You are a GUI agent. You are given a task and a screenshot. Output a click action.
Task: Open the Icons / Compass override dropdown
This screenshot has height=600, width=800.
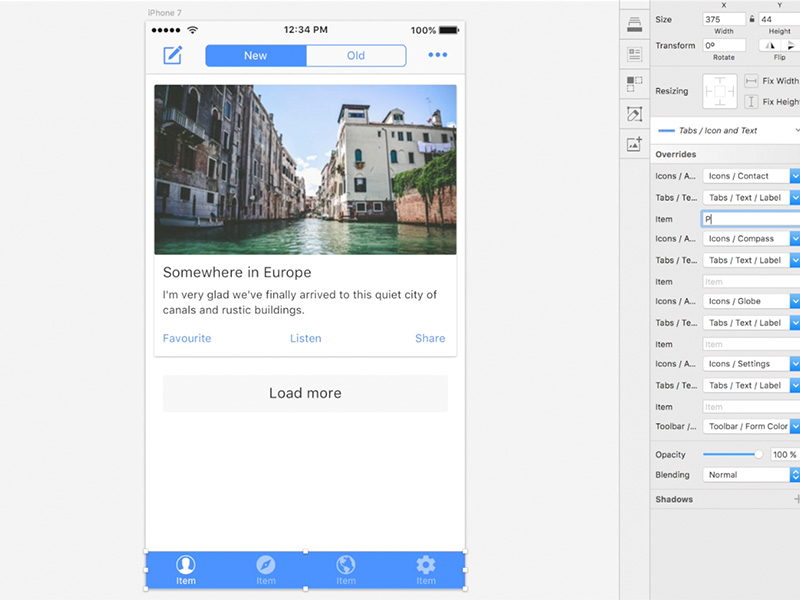click(x=751, y=239)
